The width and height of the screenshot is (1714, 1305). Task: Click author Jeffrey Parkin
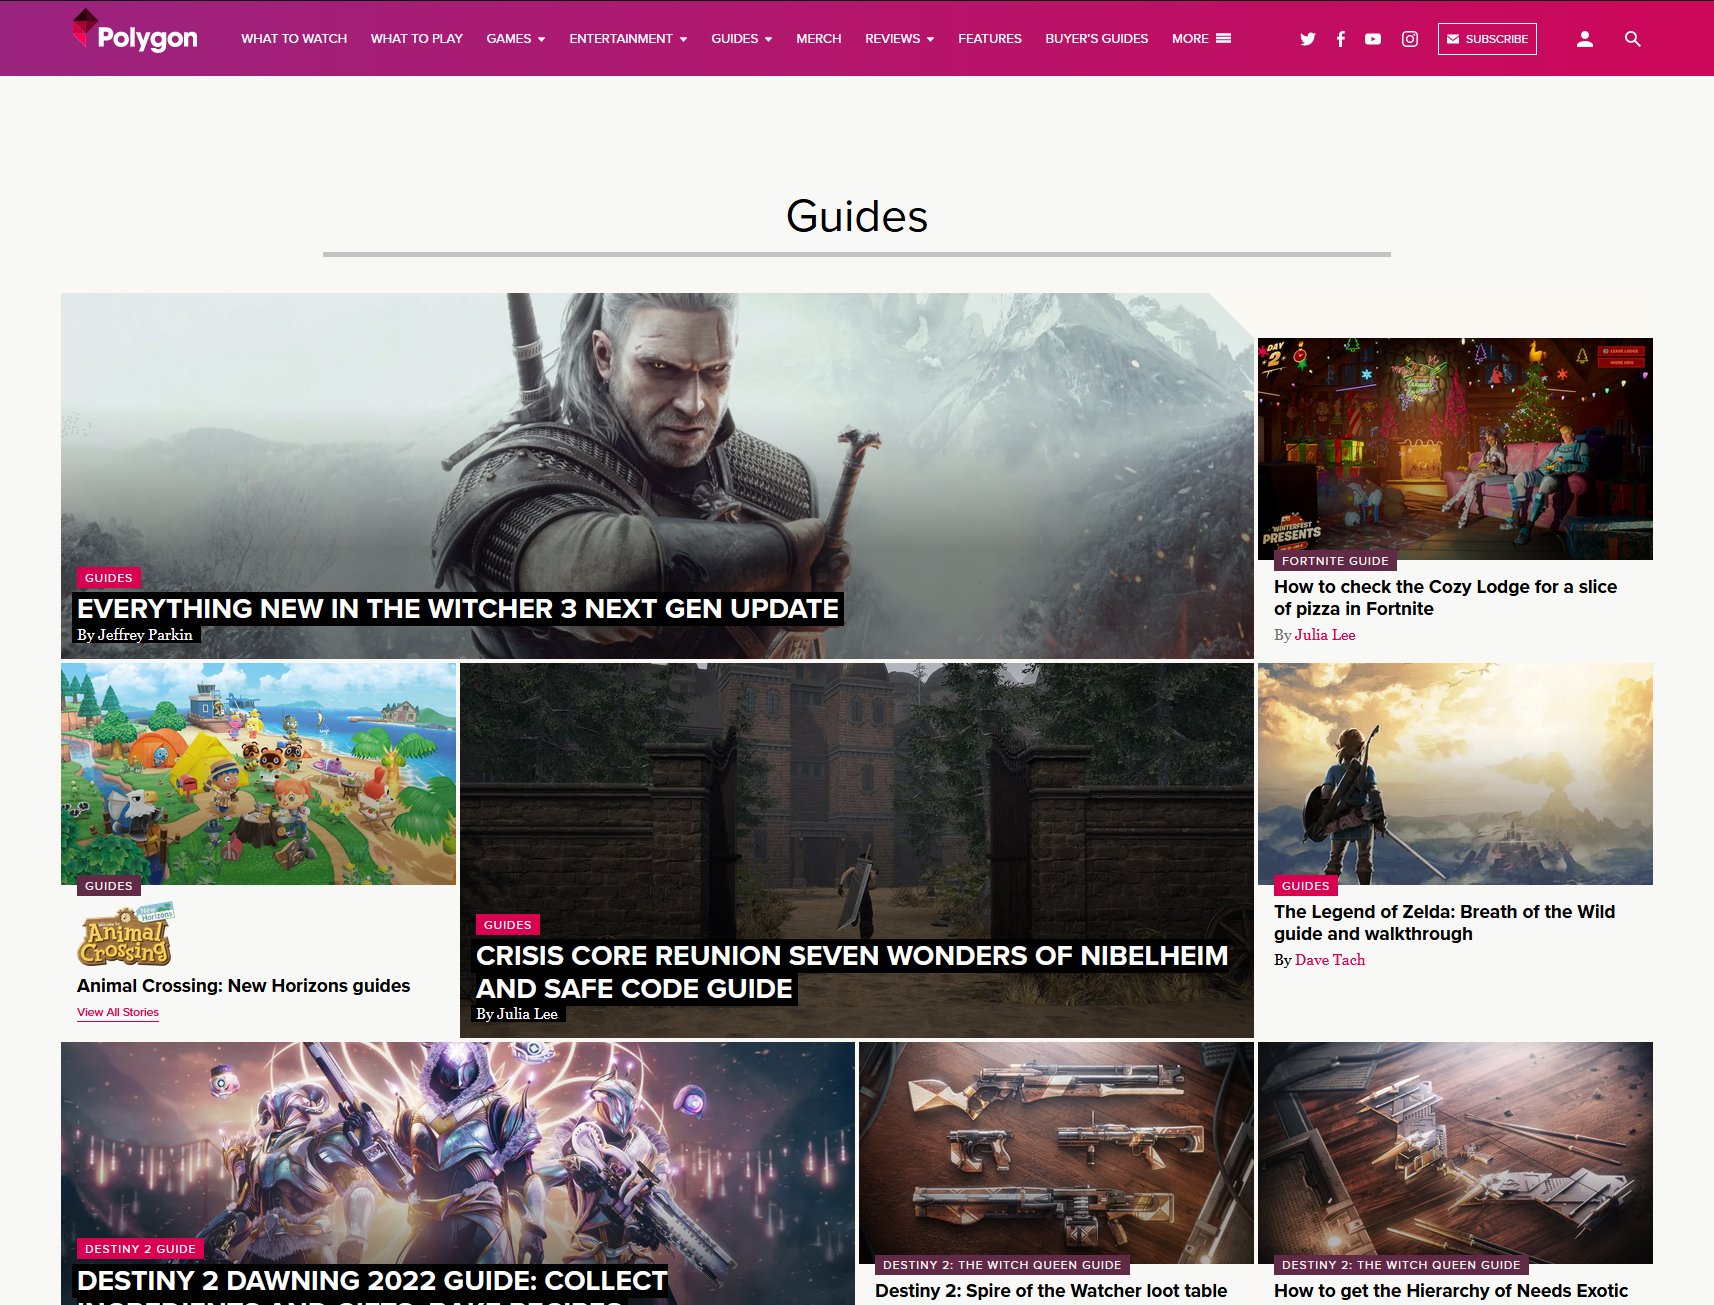(145, 635)
